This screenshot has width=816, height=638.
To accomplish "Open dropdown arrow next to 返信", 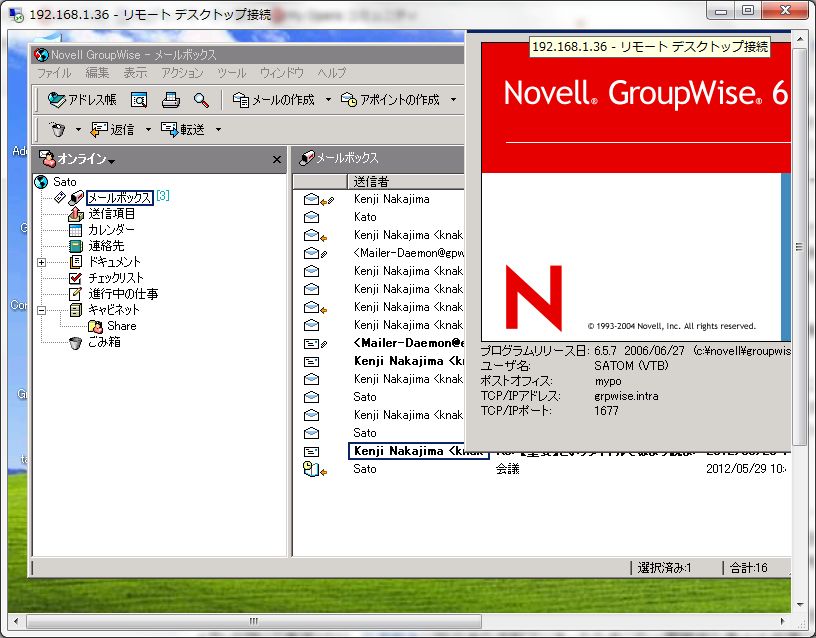I will (148, 129).
